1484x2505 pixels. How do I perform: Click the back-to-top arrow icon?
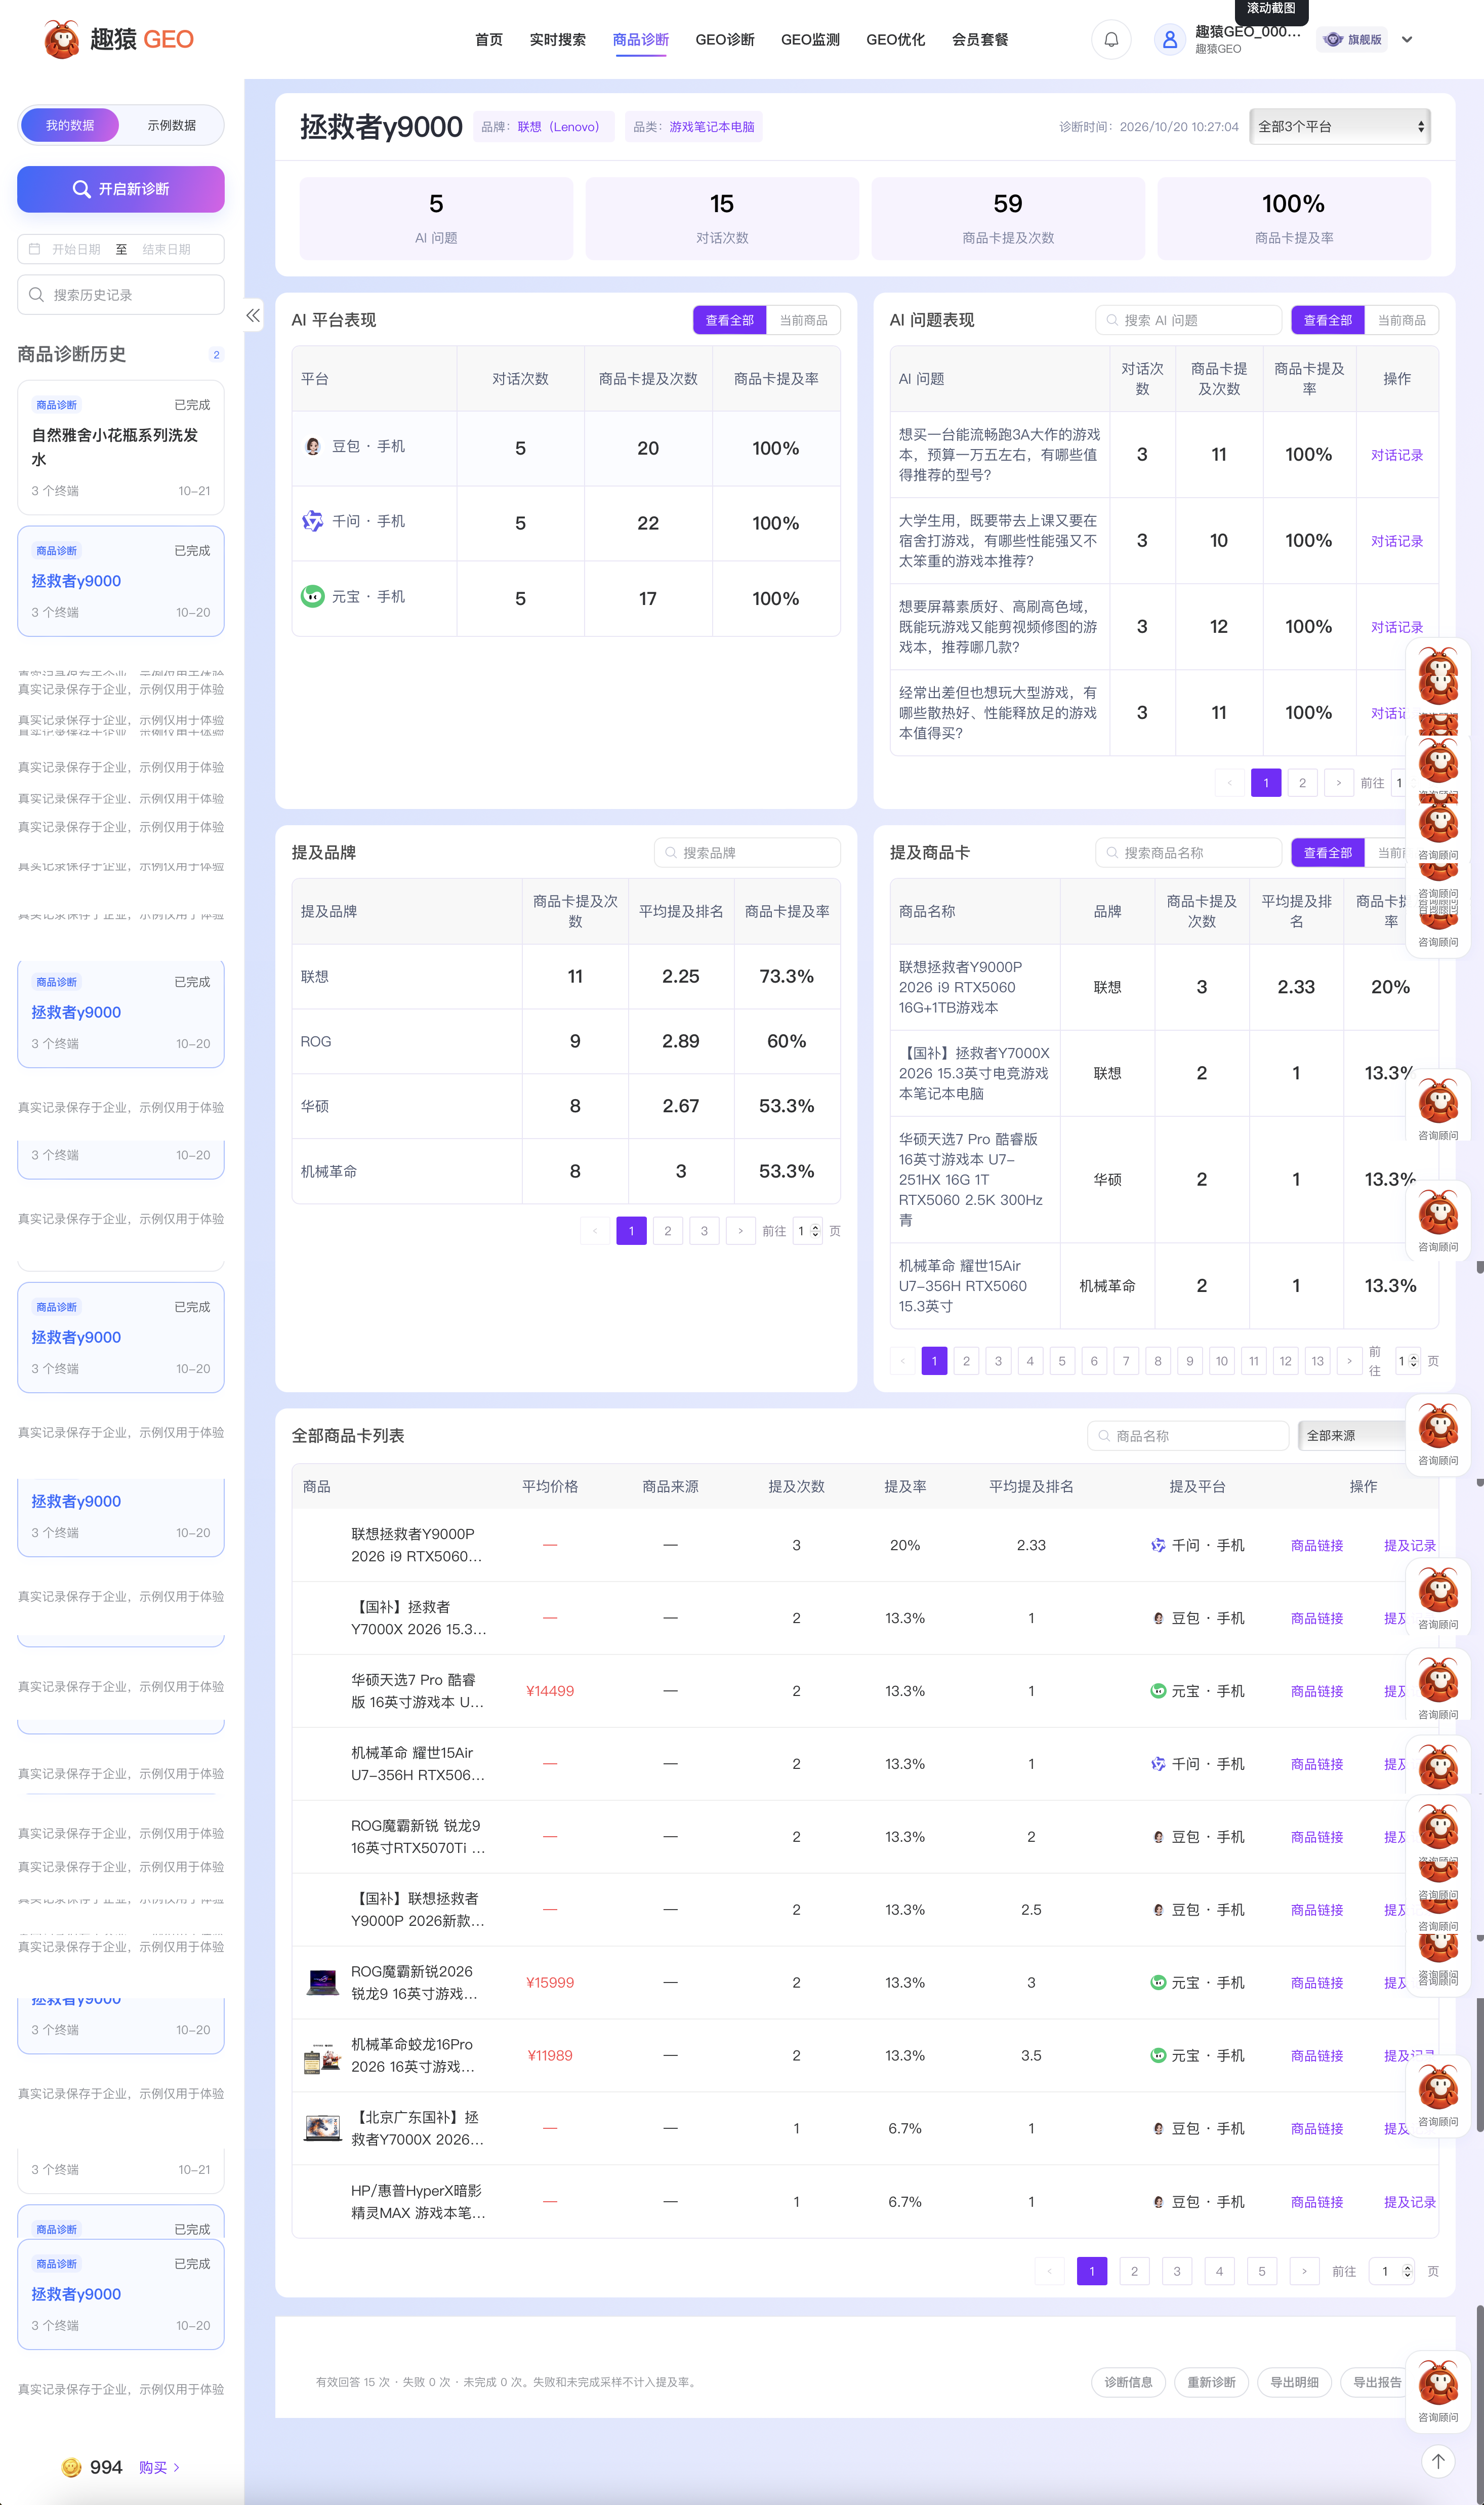[x=1438, y=2461]
